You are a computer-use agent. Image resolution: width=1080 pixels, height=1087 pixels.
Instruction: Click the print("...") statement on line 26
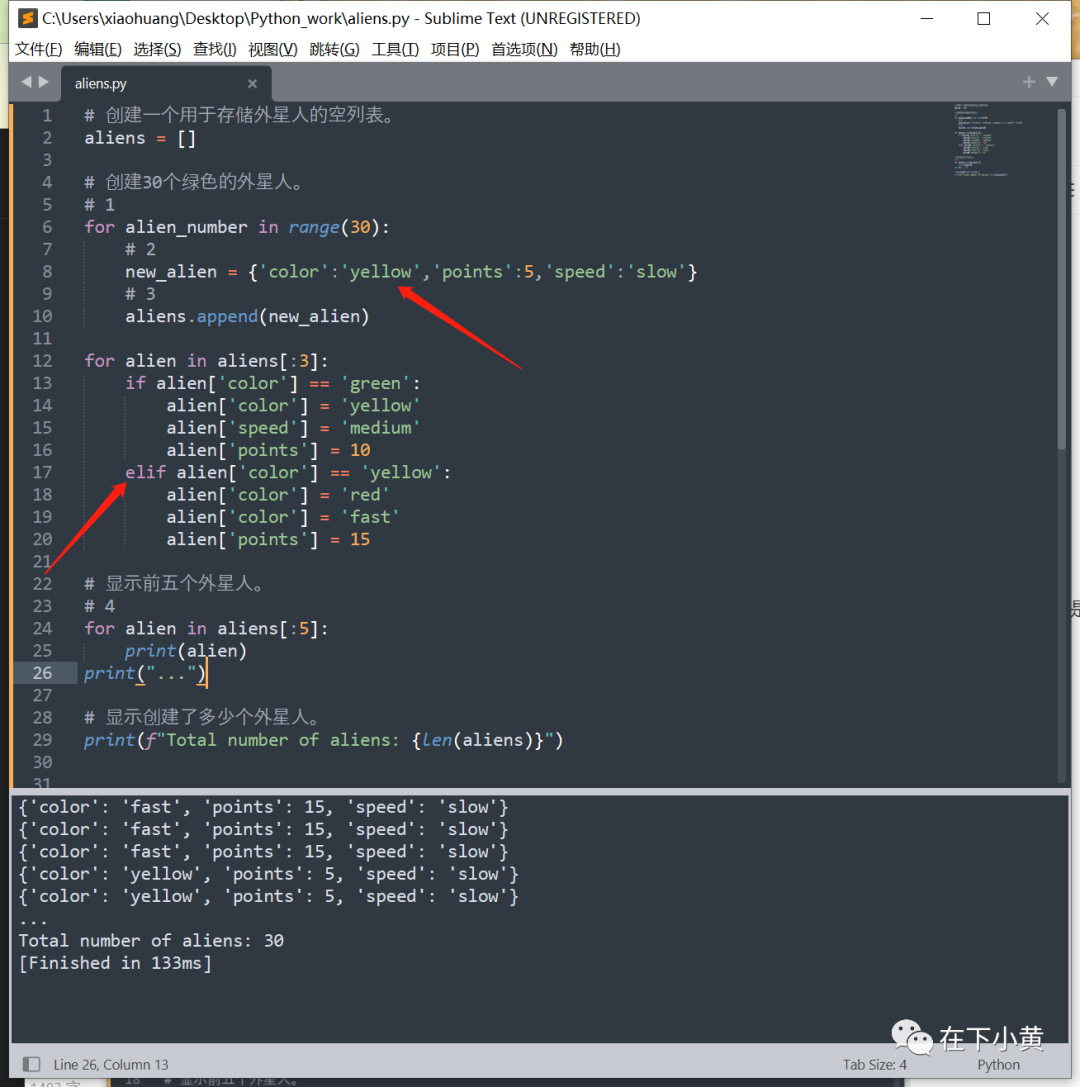pyautogui.click(x=145, y=673)
